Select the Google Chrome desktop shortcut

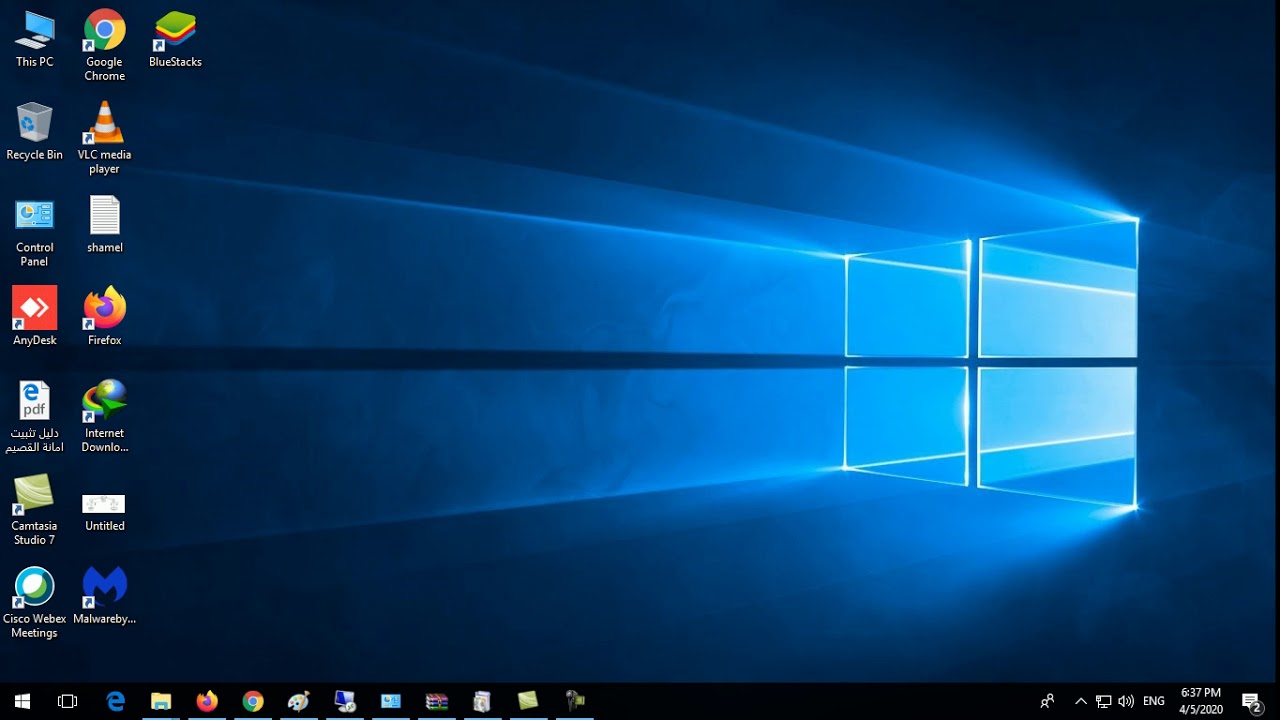(x=104, y=45)
